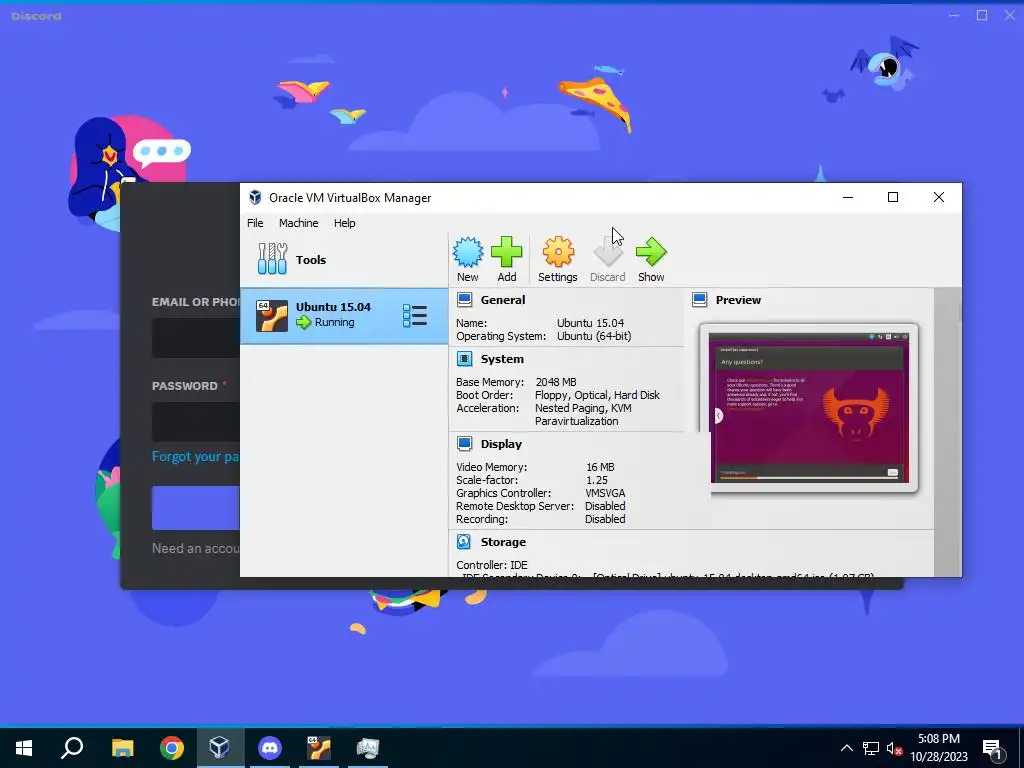Open the Storage section heading

click(x=503, y=541)
